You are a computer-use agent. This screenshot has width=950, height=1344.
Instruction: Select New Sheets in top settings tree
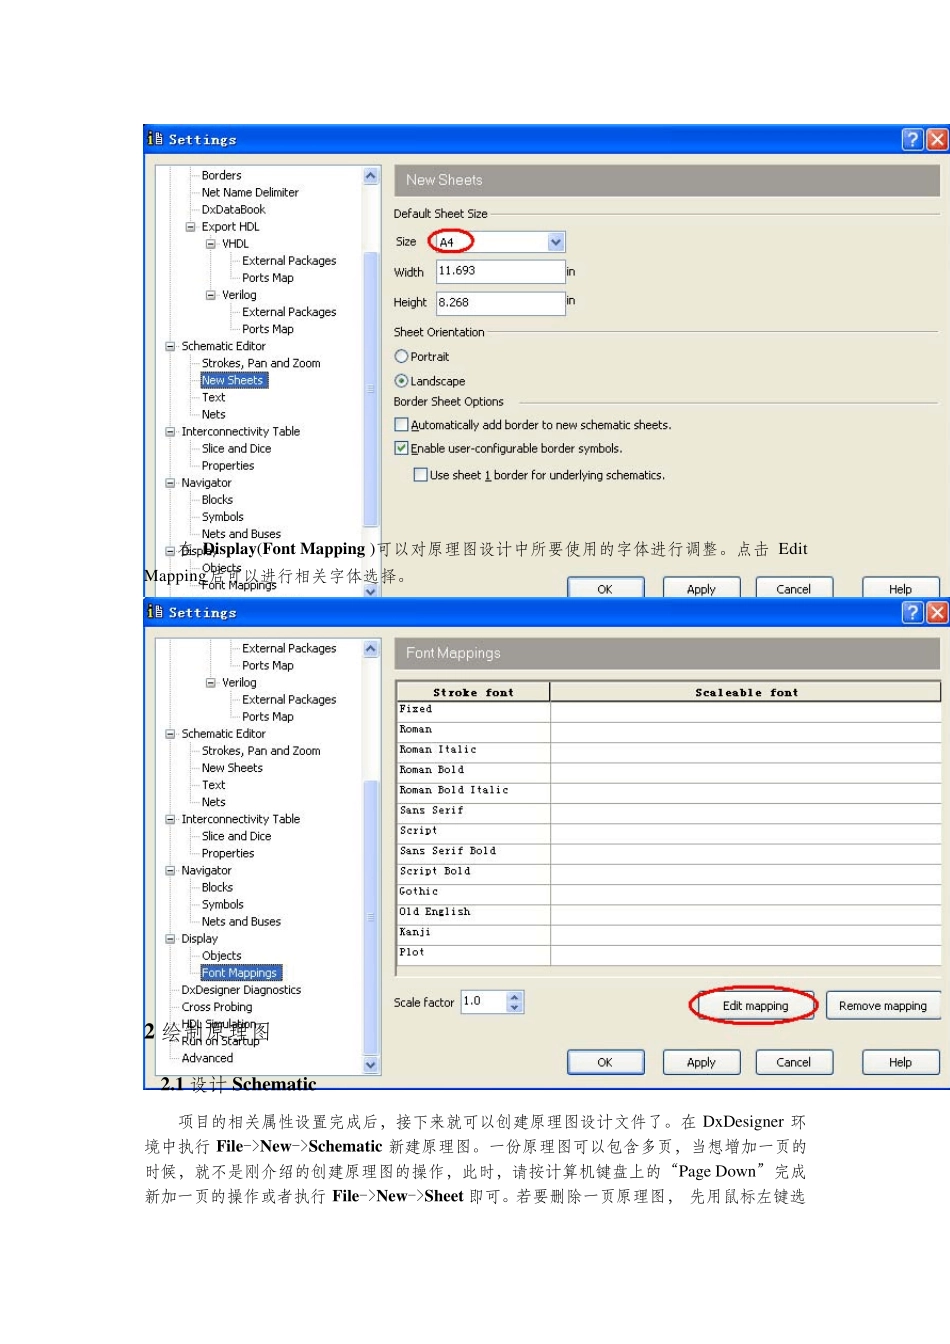pyautogui.click(x=232, y=380)
